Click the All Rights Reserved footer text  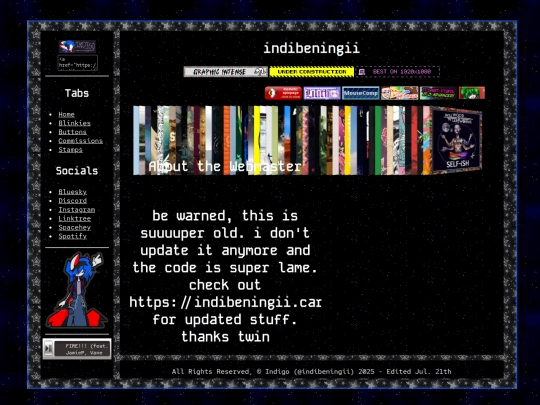coord(312,372)
